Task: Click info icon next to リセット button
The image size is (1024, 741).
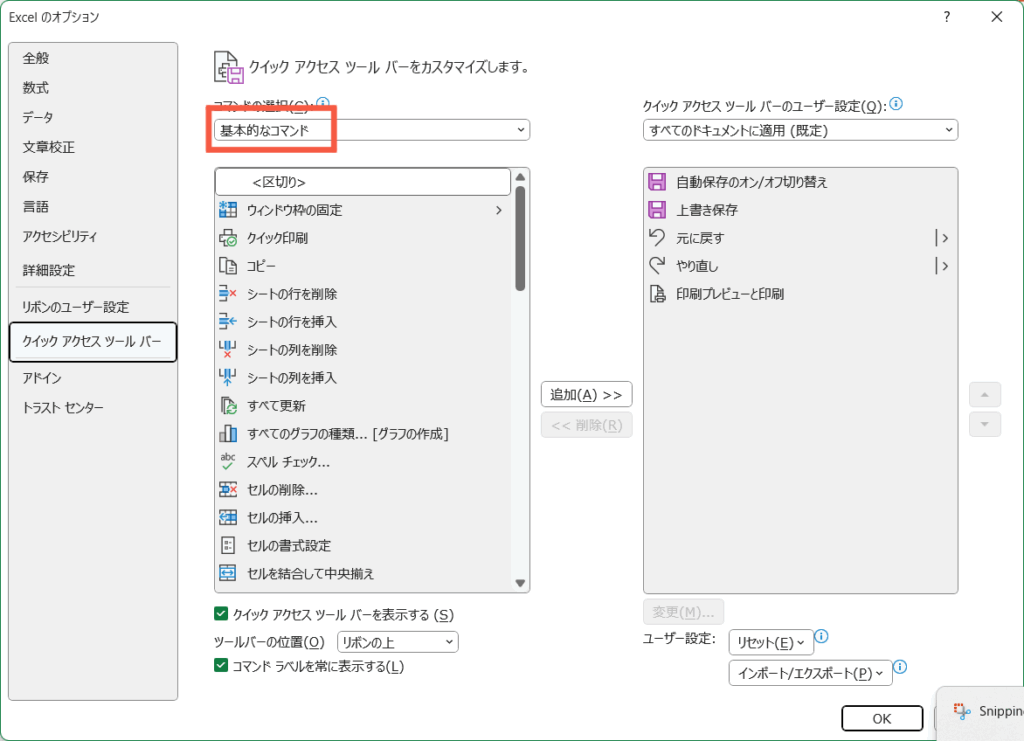Action: click(822, 636)
